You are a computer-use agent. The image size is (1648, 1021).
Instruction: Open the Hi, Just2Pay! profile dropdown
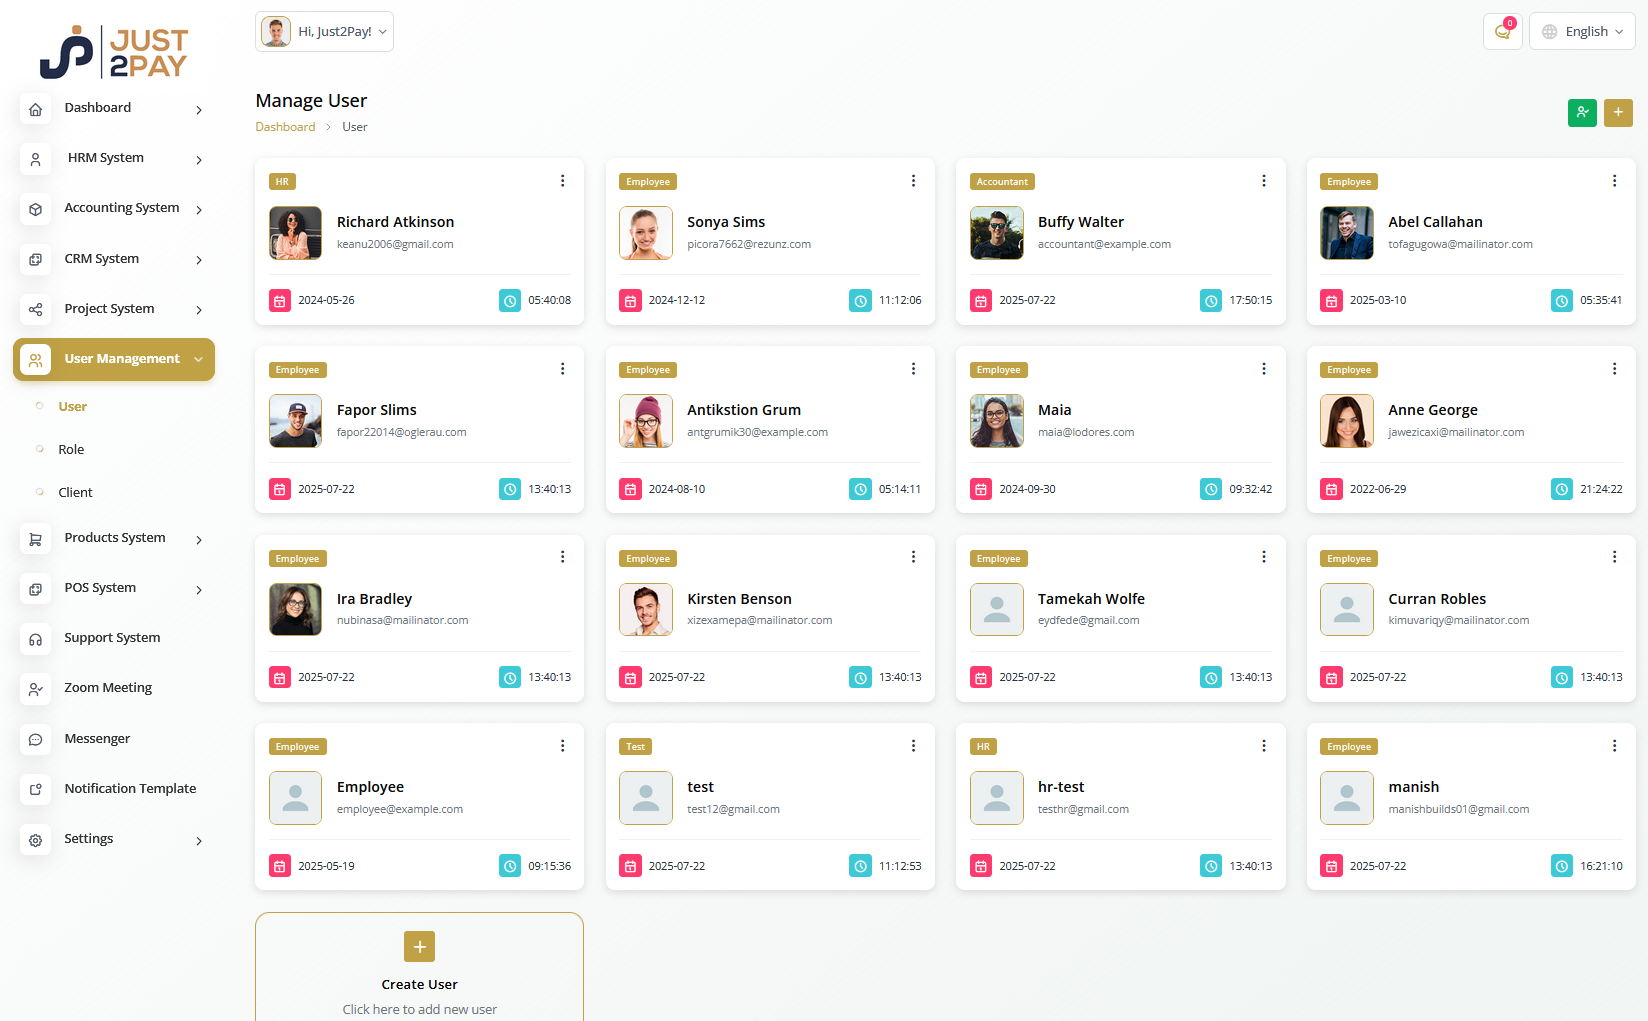click(324, 32)
